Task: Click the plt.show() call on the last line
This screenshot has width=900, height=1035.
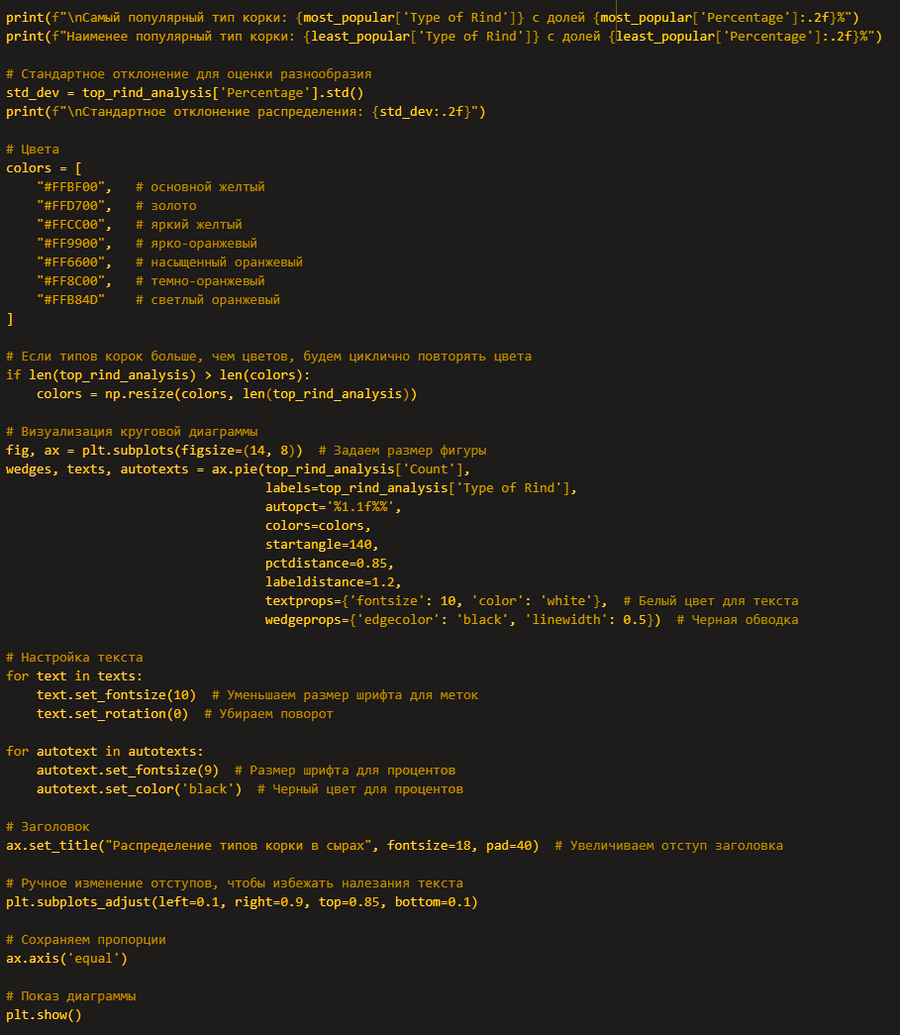Action: tap(44, 1015)
